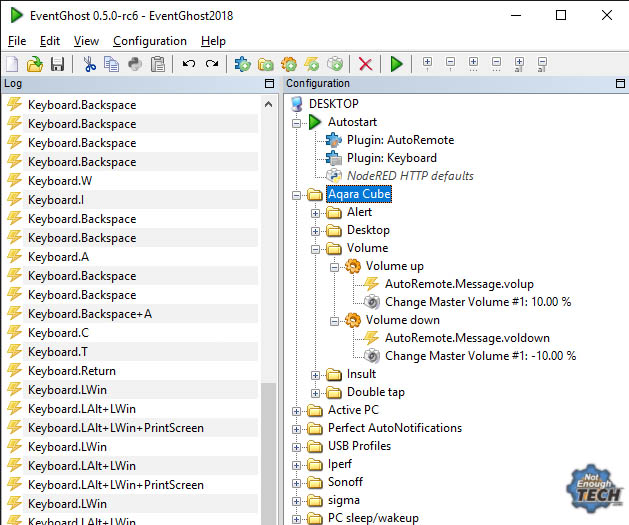This screenshot has height=525, width=629.
Task: Collapse the Volume up macro
Action: 335,266
